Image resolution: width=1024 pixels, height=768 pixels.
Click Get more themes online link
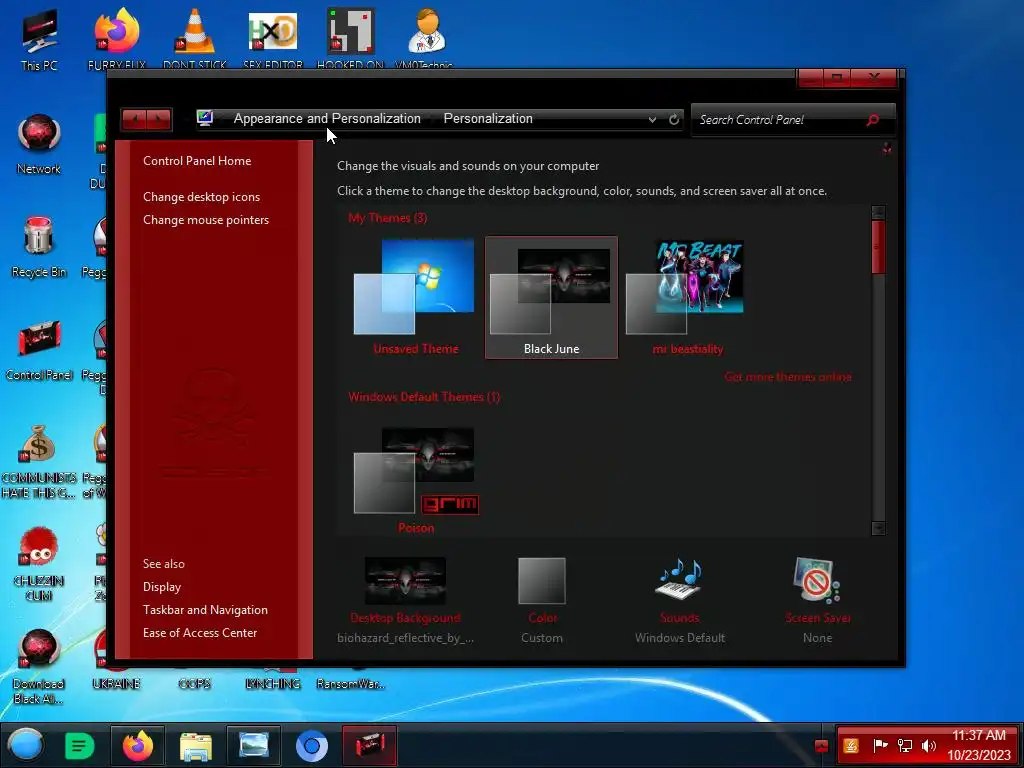point(788,377)
